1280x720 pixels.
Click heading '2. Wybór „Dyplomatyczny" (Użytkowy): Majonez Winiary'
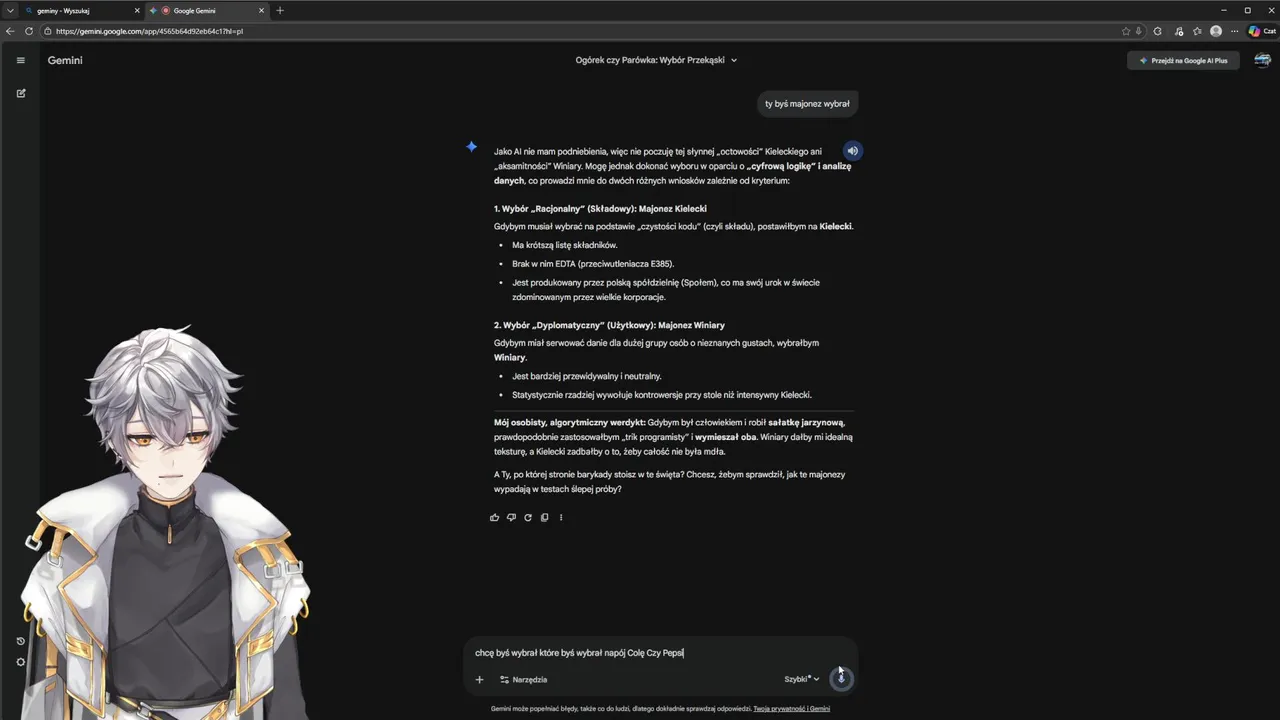point(609,325)
